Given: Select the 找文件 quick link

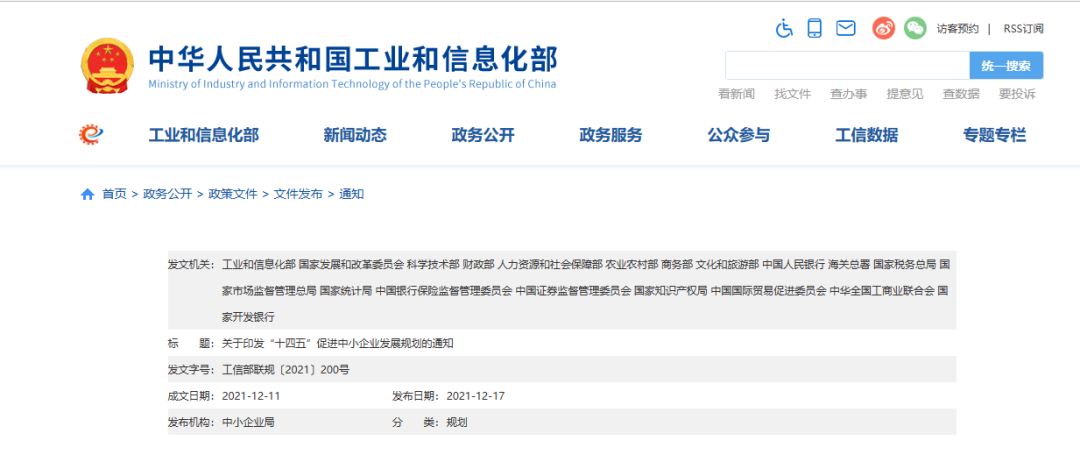Looking at the screenshot, I should [793, 94].
